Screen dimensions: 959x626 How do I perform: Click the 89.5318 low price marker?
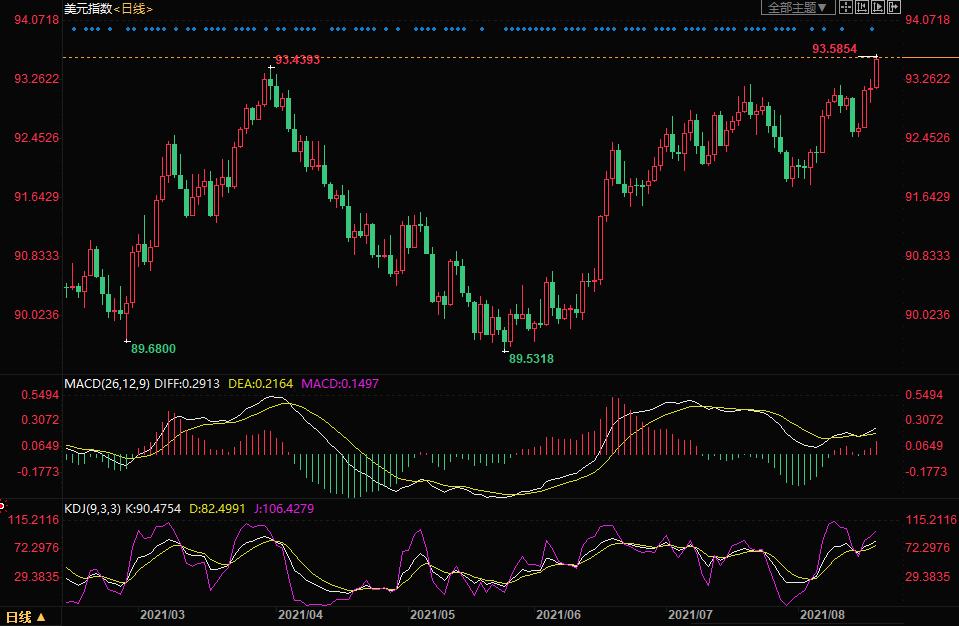(531, 358)
